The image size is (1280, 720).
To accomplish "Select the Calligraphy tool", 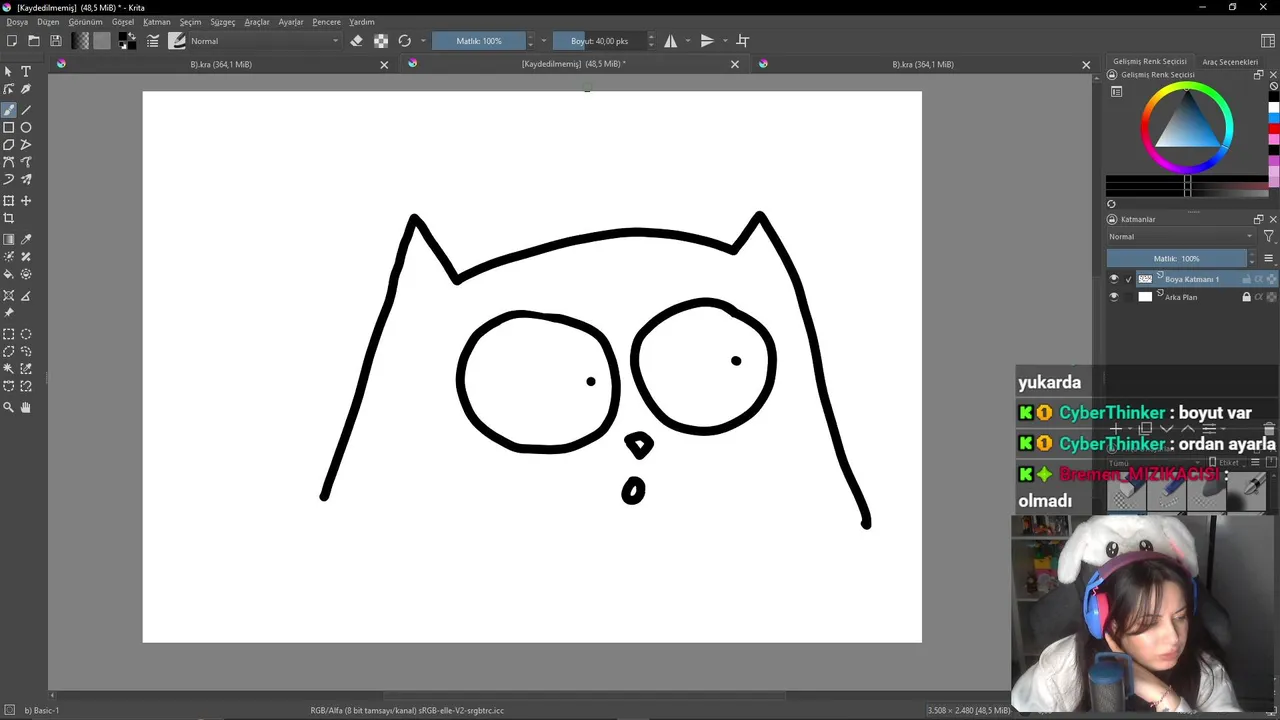I will [26, 89].
